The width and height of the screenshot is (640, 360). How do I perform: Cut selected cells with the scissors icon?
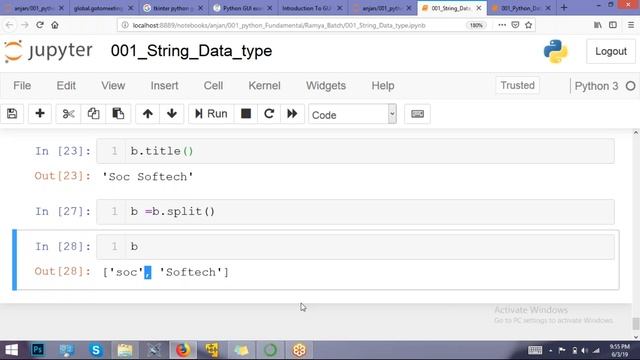[68, 114]
